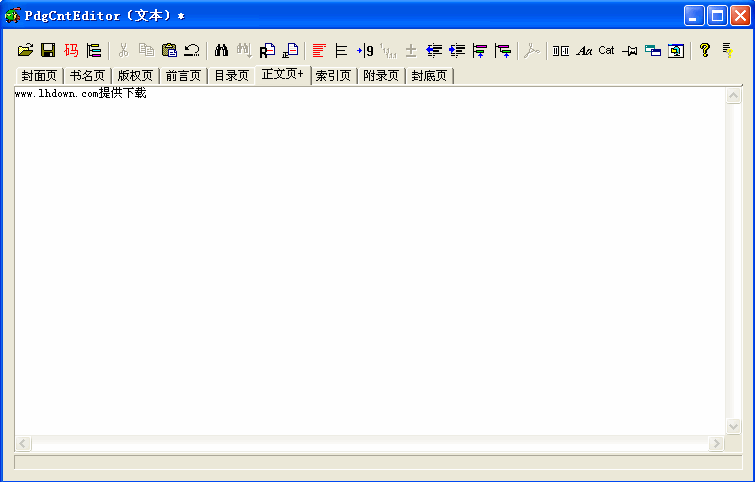Minimize the PdgCntEditor window
755x482 pixels.
(694, 16)
